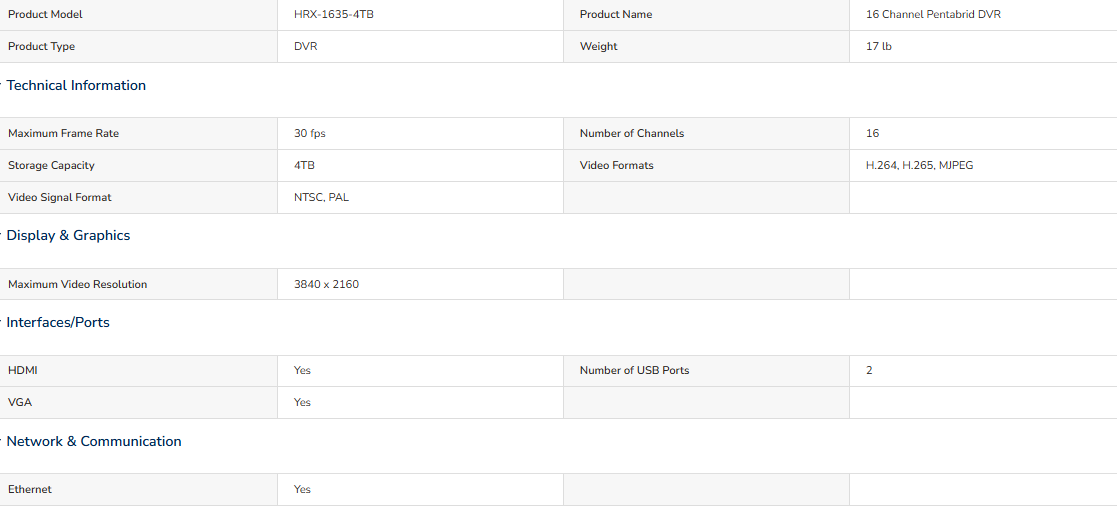Click the Product Name label cell
Image resolution: width=1117 pixels, height=513 pixels.
[706, 14]
